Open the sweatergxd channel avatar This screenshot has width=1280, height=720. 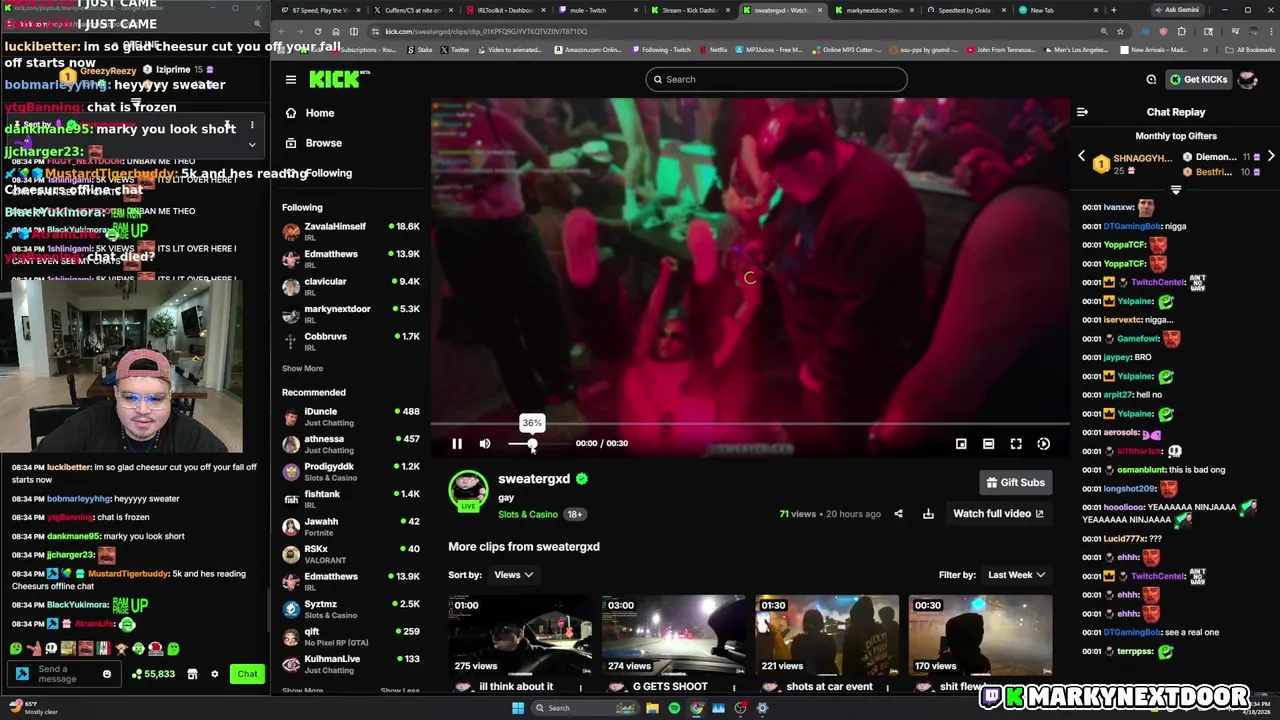[x=468, y=489]
